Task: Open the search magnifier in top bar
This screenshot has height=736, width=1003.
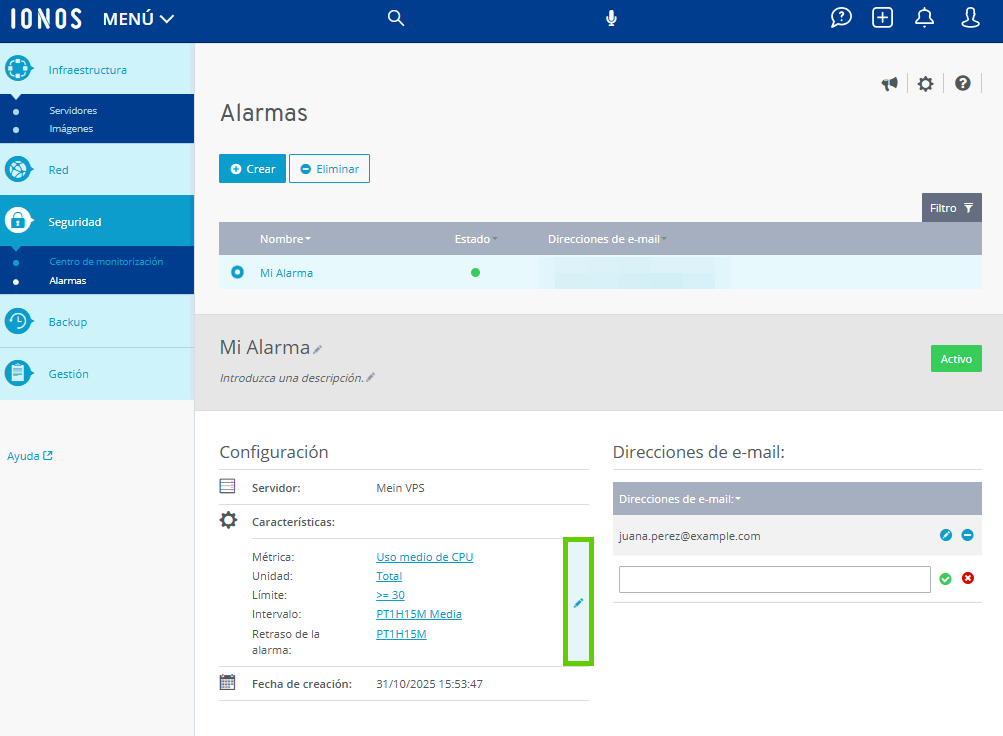Action: [395, 17]
